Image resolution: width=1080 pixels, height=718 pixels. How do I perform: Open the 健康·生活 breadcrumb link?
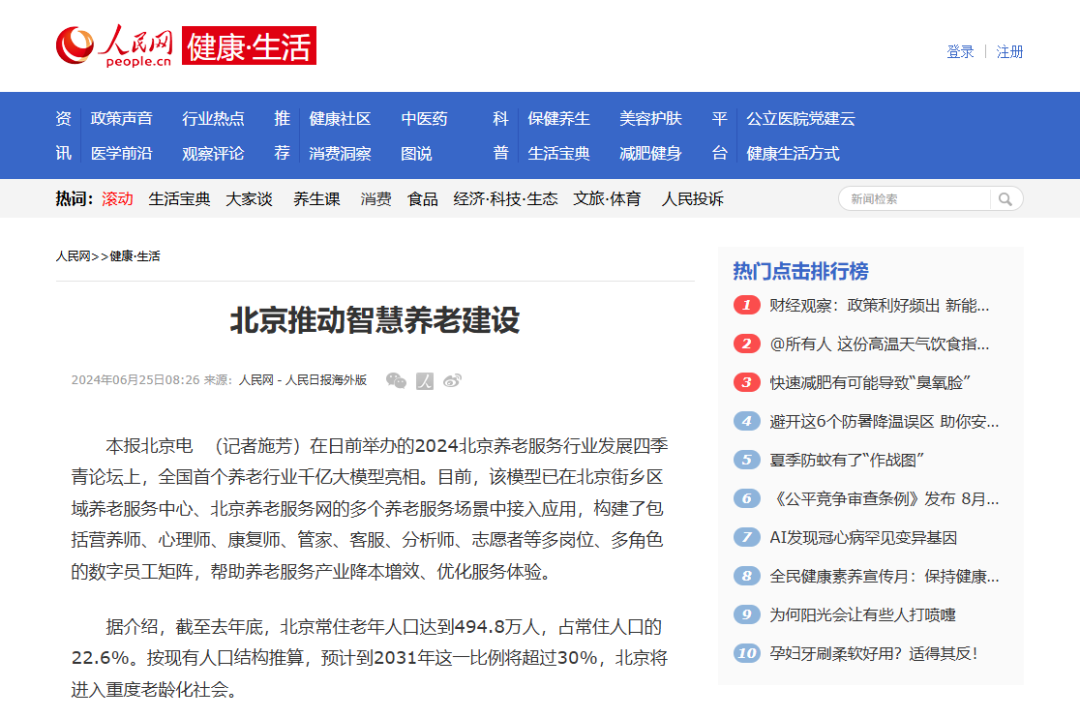(x=135, y=256)
